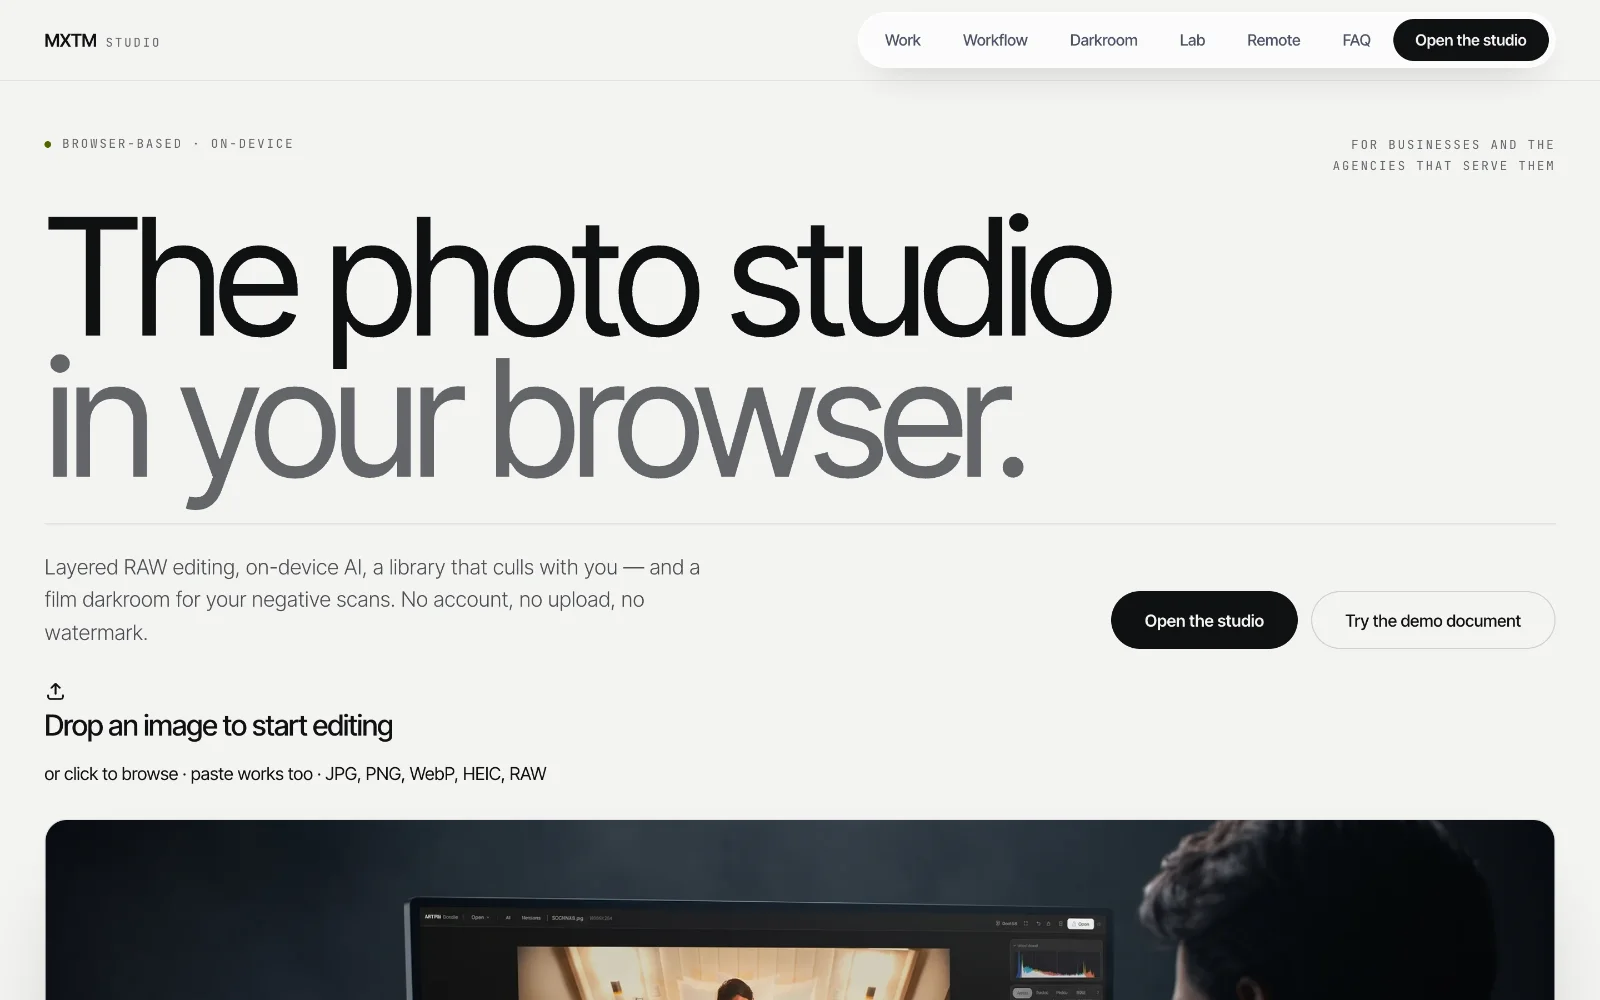Open the Darkroom nav link
The height and width of the screenshot is (1000, 1600).
(x=1103, y=40)
